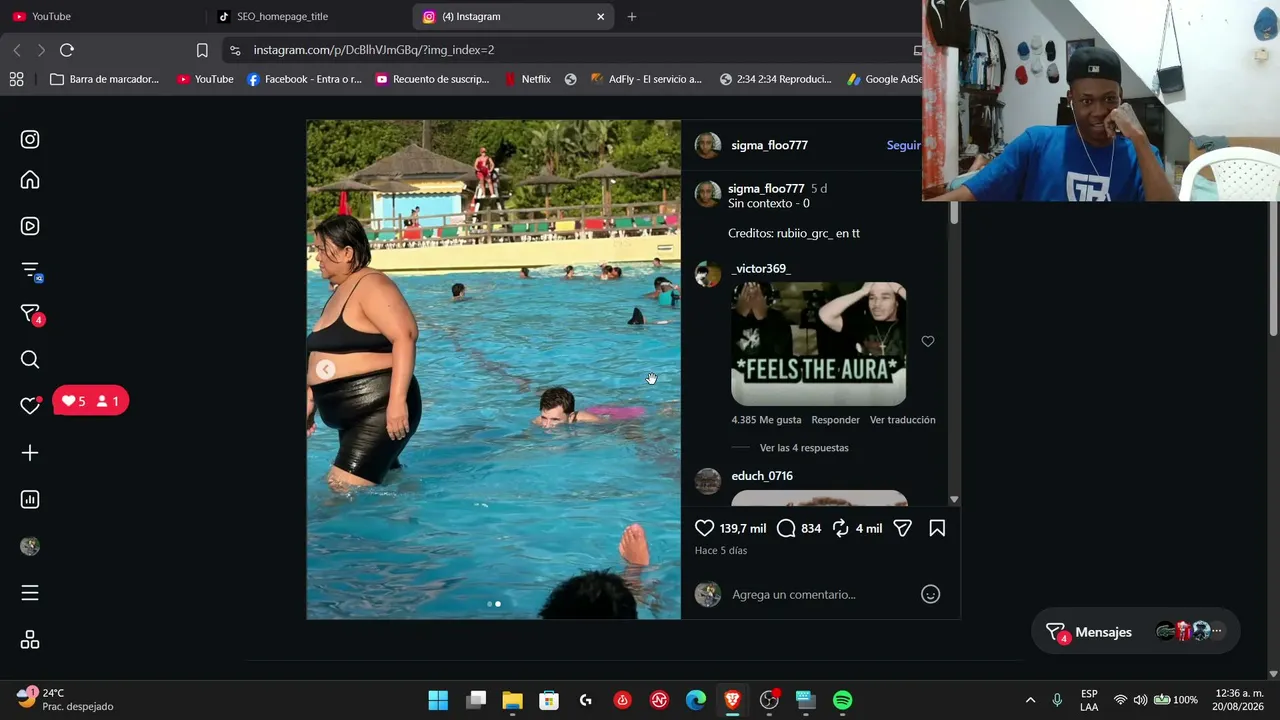
Task: Open the Facebook bookmark
Action: tap(304, 79)
